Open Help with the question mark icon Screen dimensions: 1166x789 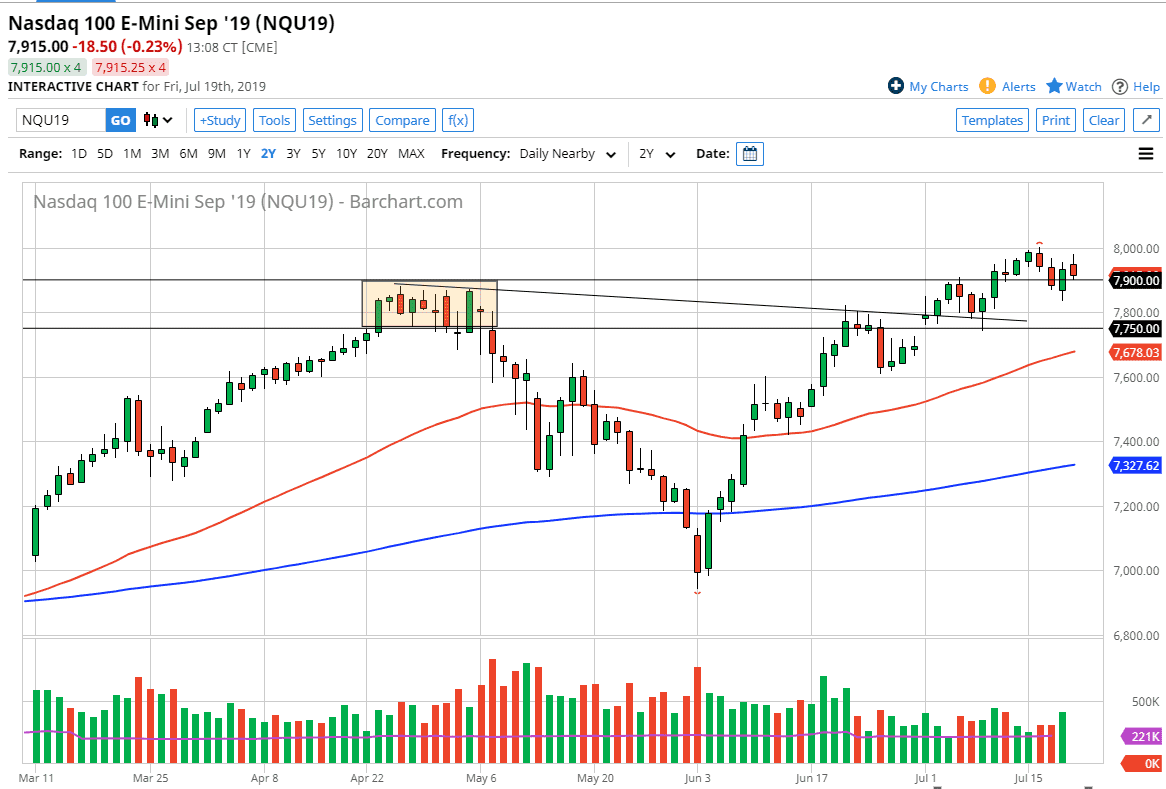(1121, 86)
